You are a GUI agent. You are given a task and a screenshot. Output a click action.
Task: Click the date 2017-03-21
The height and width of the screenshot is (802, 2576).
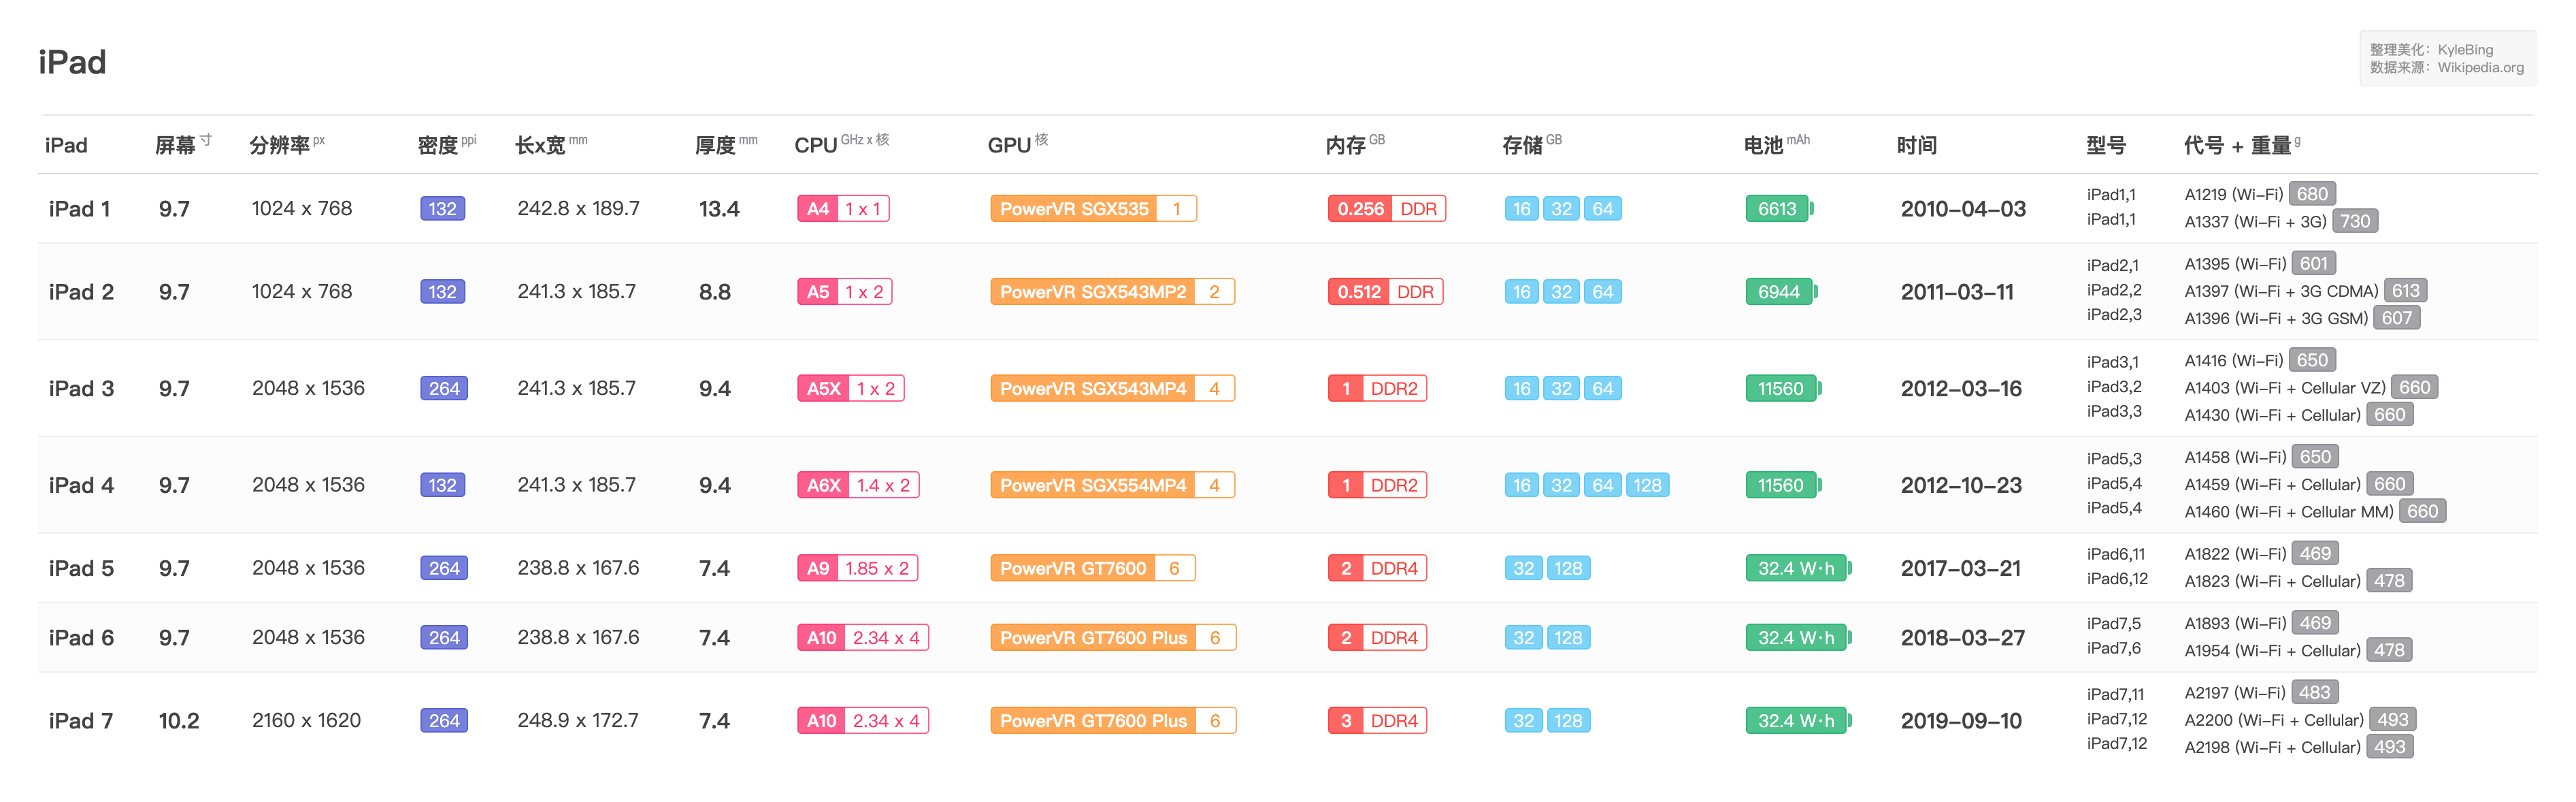pyautogui.click(x=1961, y=569)
